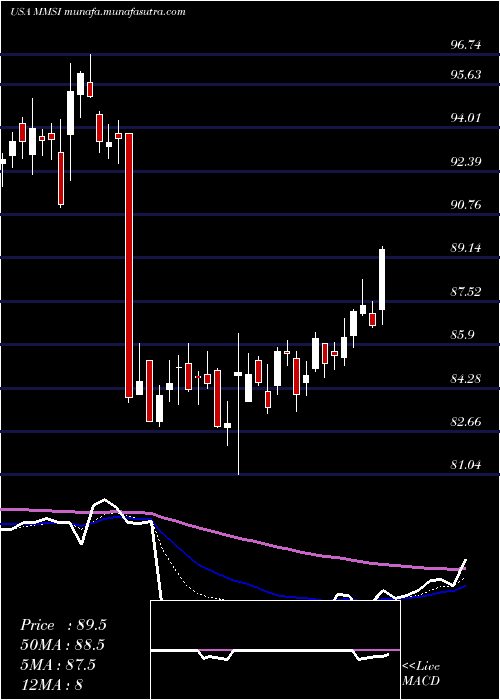Select the 81.04 price level label
The image size is (500, 700).
tap(466, 465)
